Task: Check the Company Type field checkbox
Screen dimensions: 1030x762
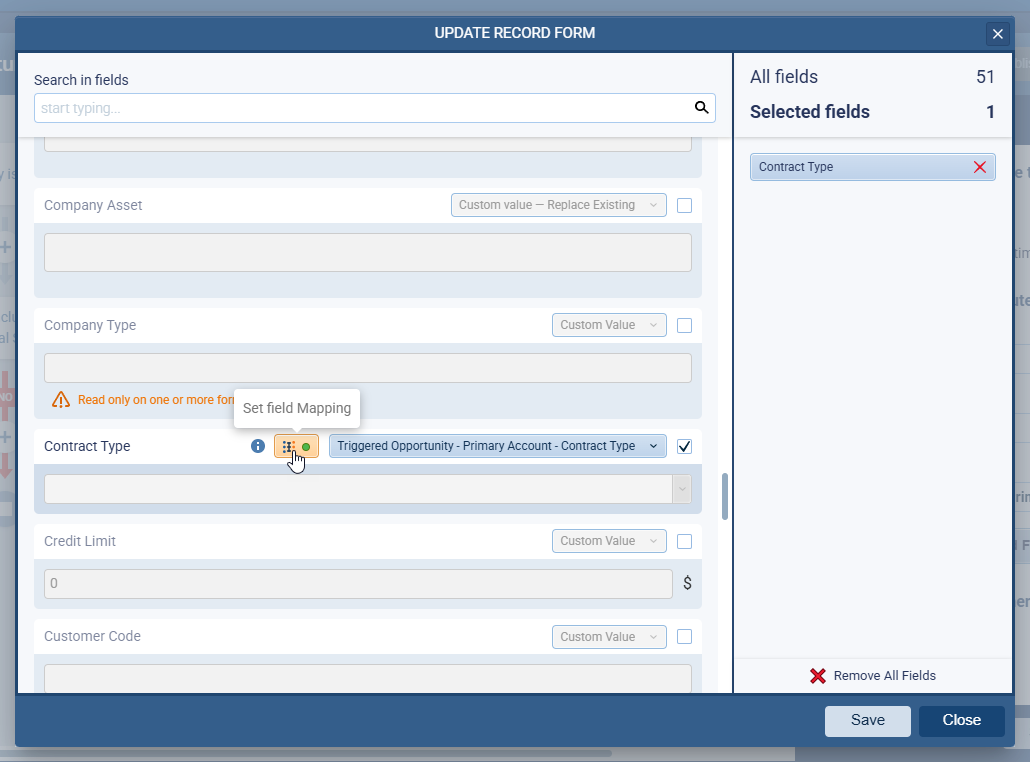Action: 684,326
